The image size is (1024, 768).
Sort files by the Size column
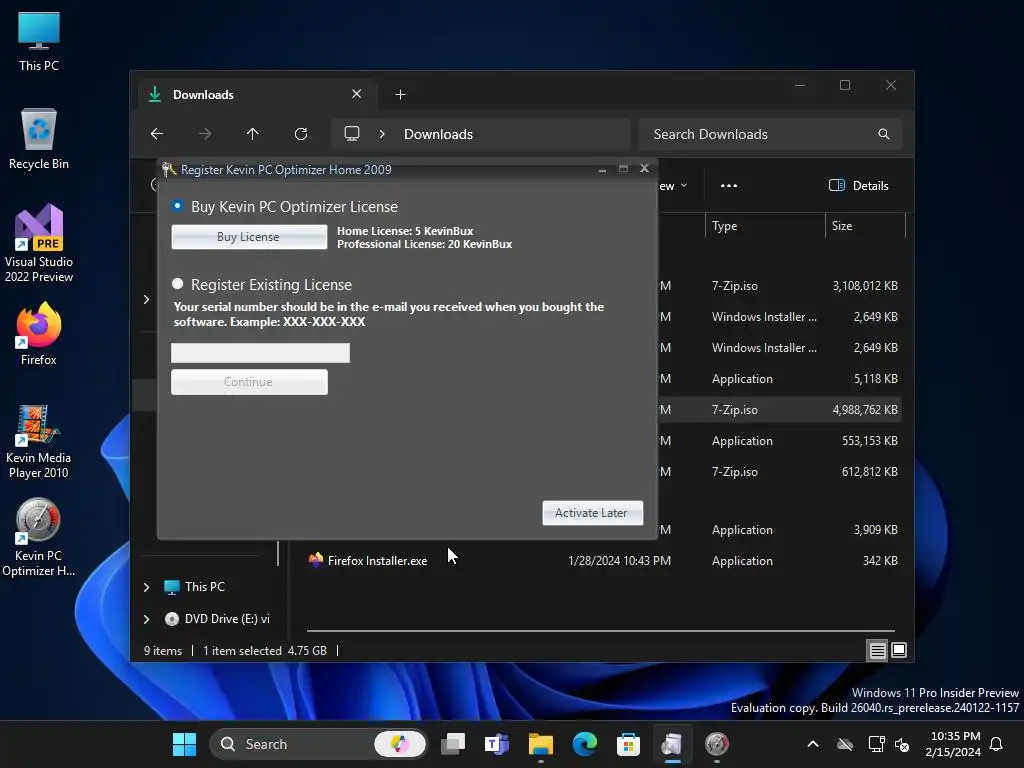pyautogui.click(x=842, y=226)
